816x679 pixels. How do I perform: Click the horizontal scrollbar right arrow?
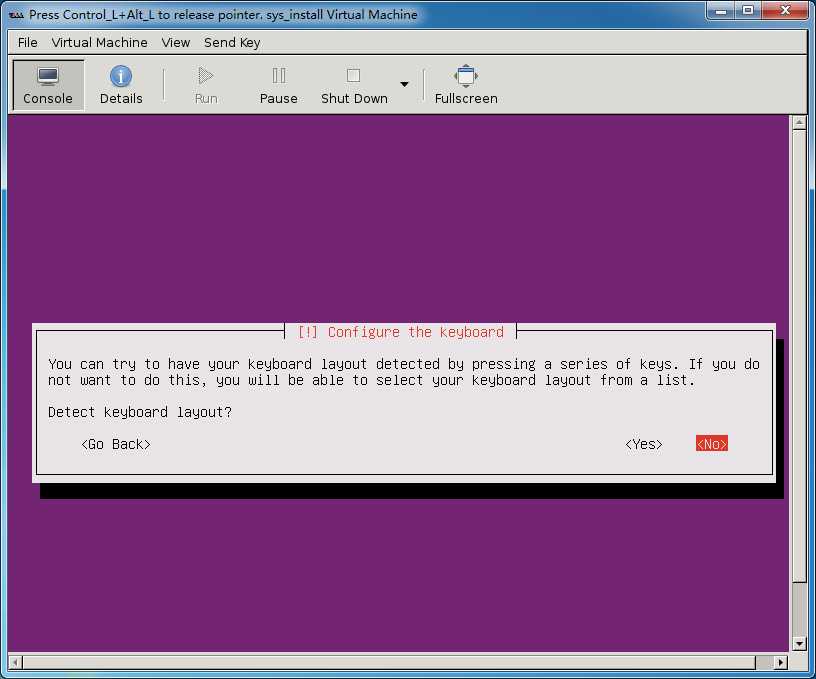click(x=780, y=662)
